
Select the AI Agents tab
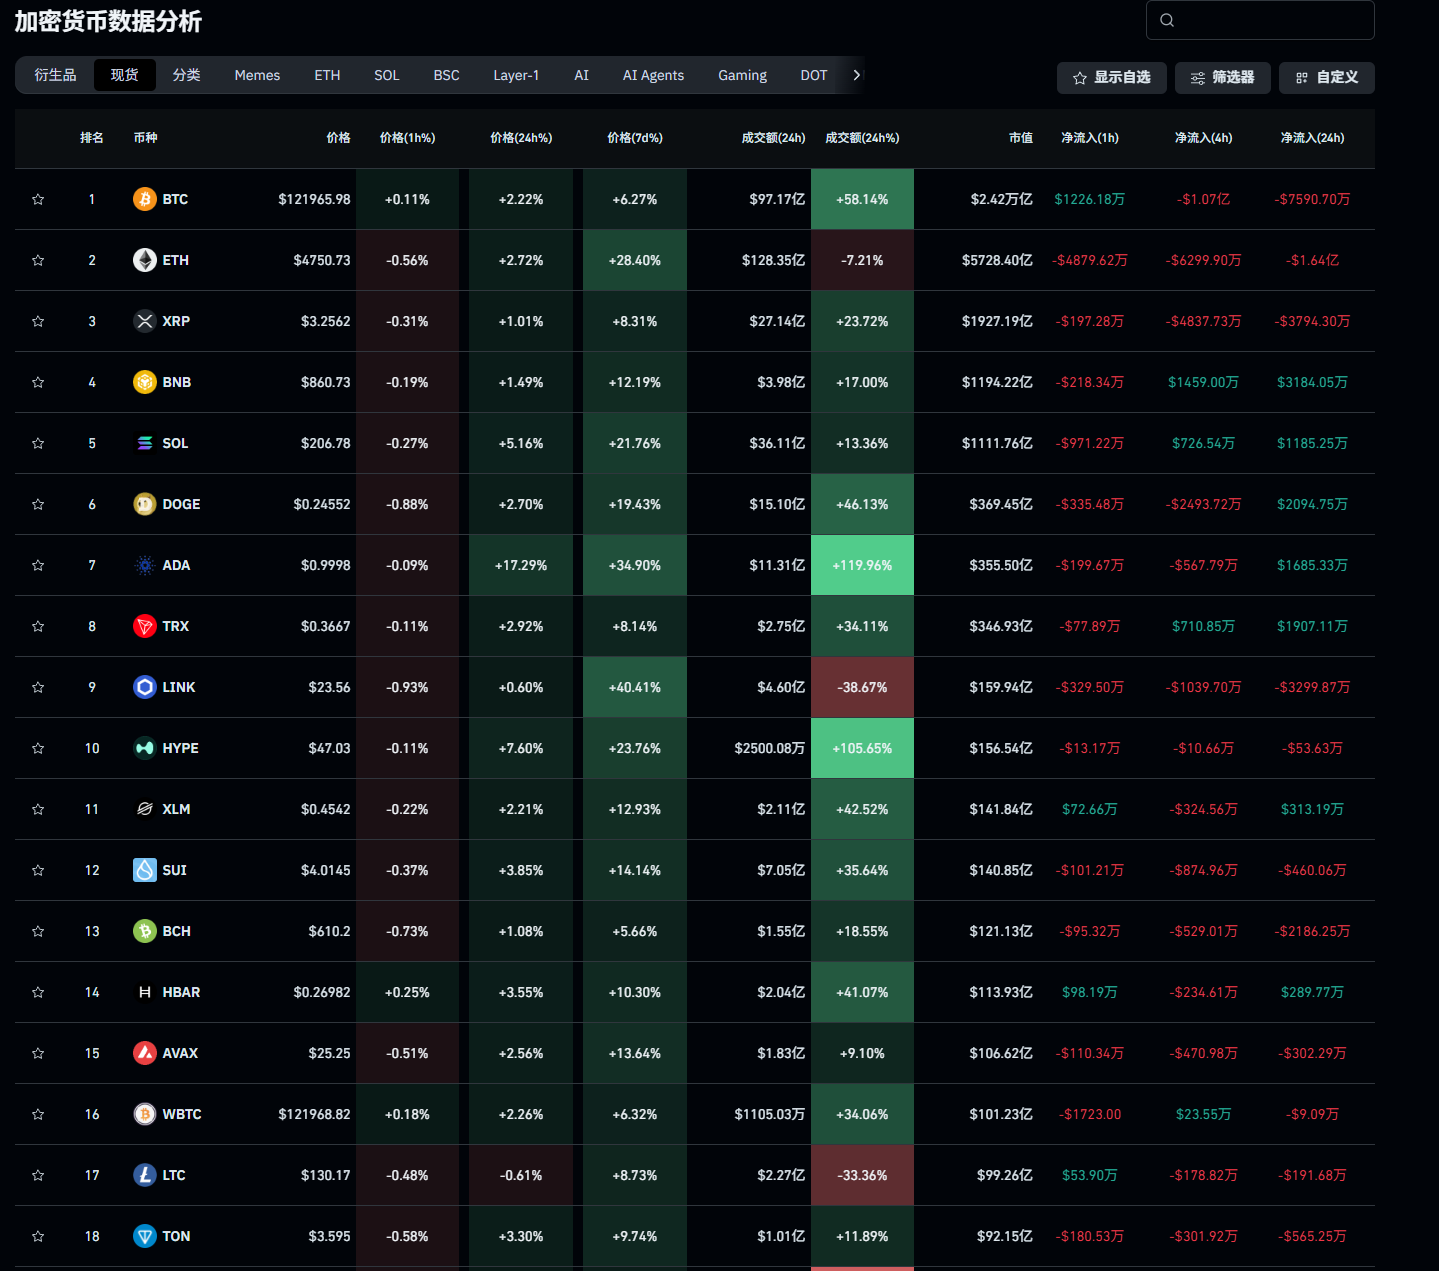(653, 75)
